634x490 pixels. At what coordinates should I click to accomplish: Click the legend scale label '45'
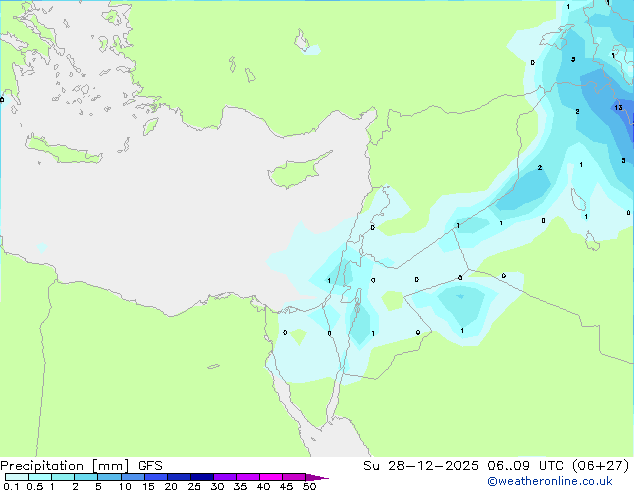pyautogui.click(x=286, y=486)
